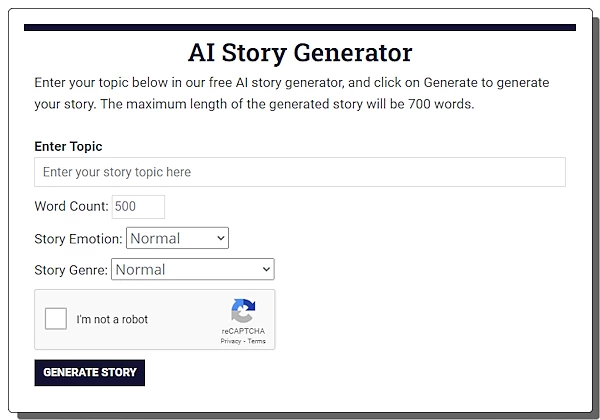The height and width of the screenshot is (420, 600).
Task: Open the Story Emotion dropdown
Action: (x=177, y=238)
